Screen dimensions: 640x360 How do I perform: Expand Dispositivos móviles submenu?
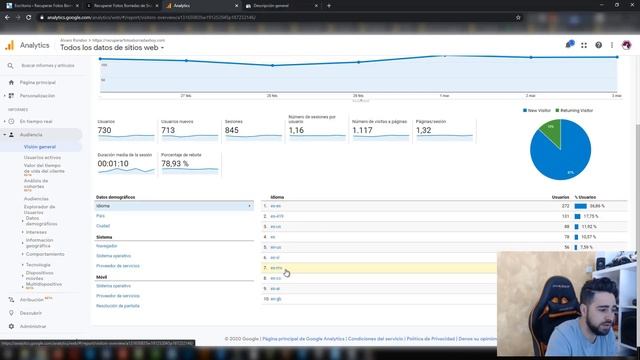(x=22, y=276)
